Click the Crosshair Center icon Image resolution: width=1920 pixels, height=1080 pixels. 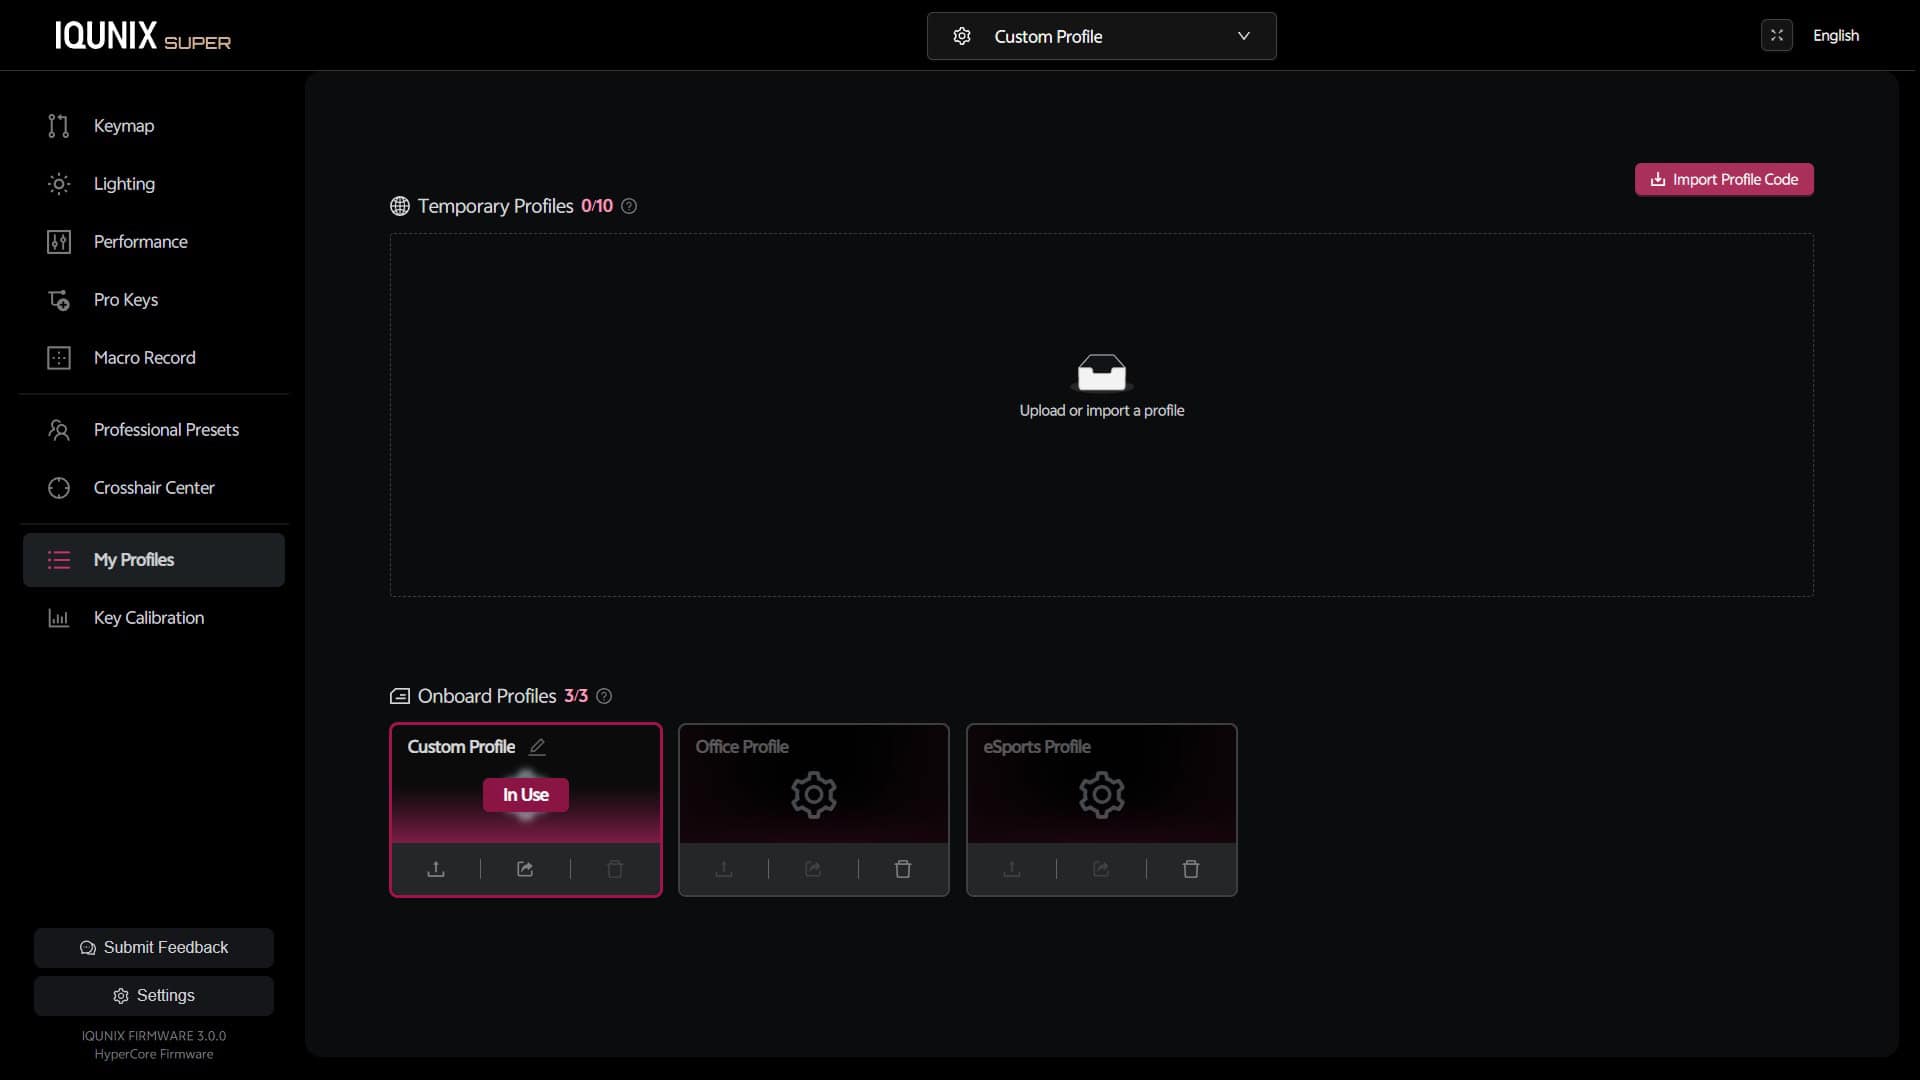59,488
